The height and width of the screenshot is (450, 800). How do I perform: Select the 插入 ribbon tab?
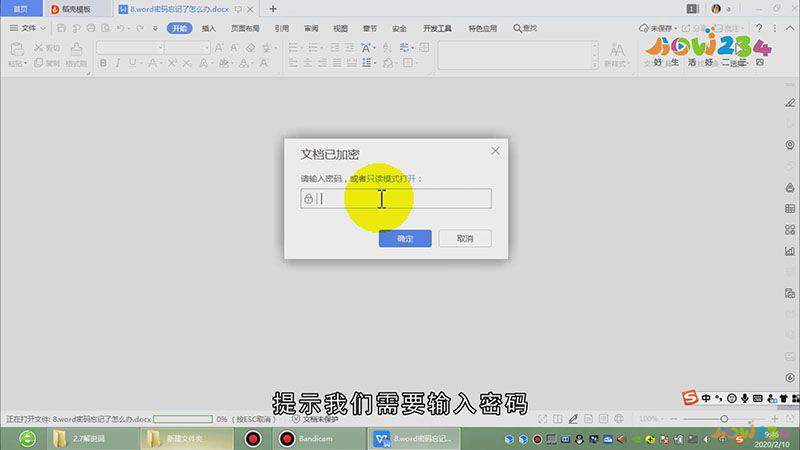tap(209, 28)
